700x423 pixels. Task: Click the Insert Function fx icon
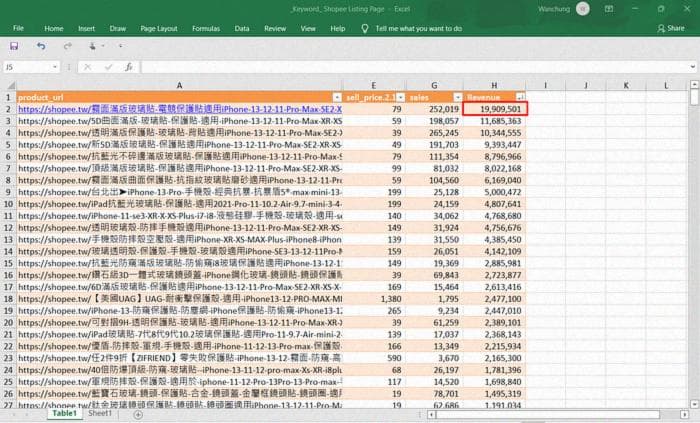click(x=129, y=67)
